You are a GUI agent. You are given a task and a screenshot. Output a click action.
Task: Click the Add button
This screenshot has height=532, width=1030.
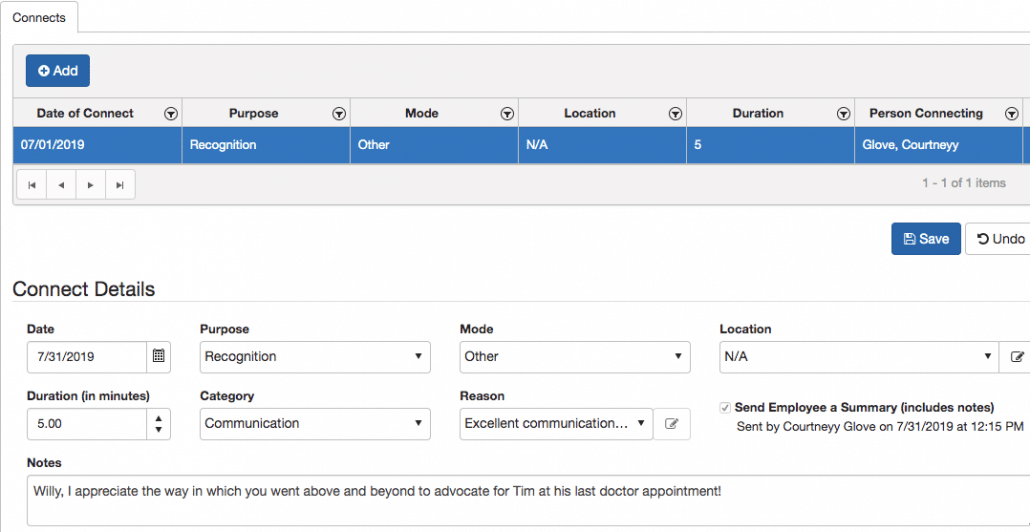[x=58, y=71]
